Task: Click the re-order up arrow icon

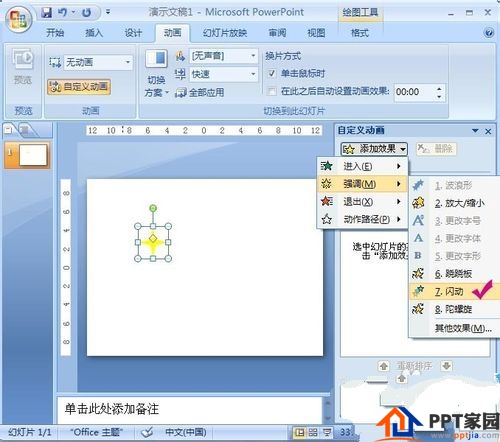Action: 384,366
